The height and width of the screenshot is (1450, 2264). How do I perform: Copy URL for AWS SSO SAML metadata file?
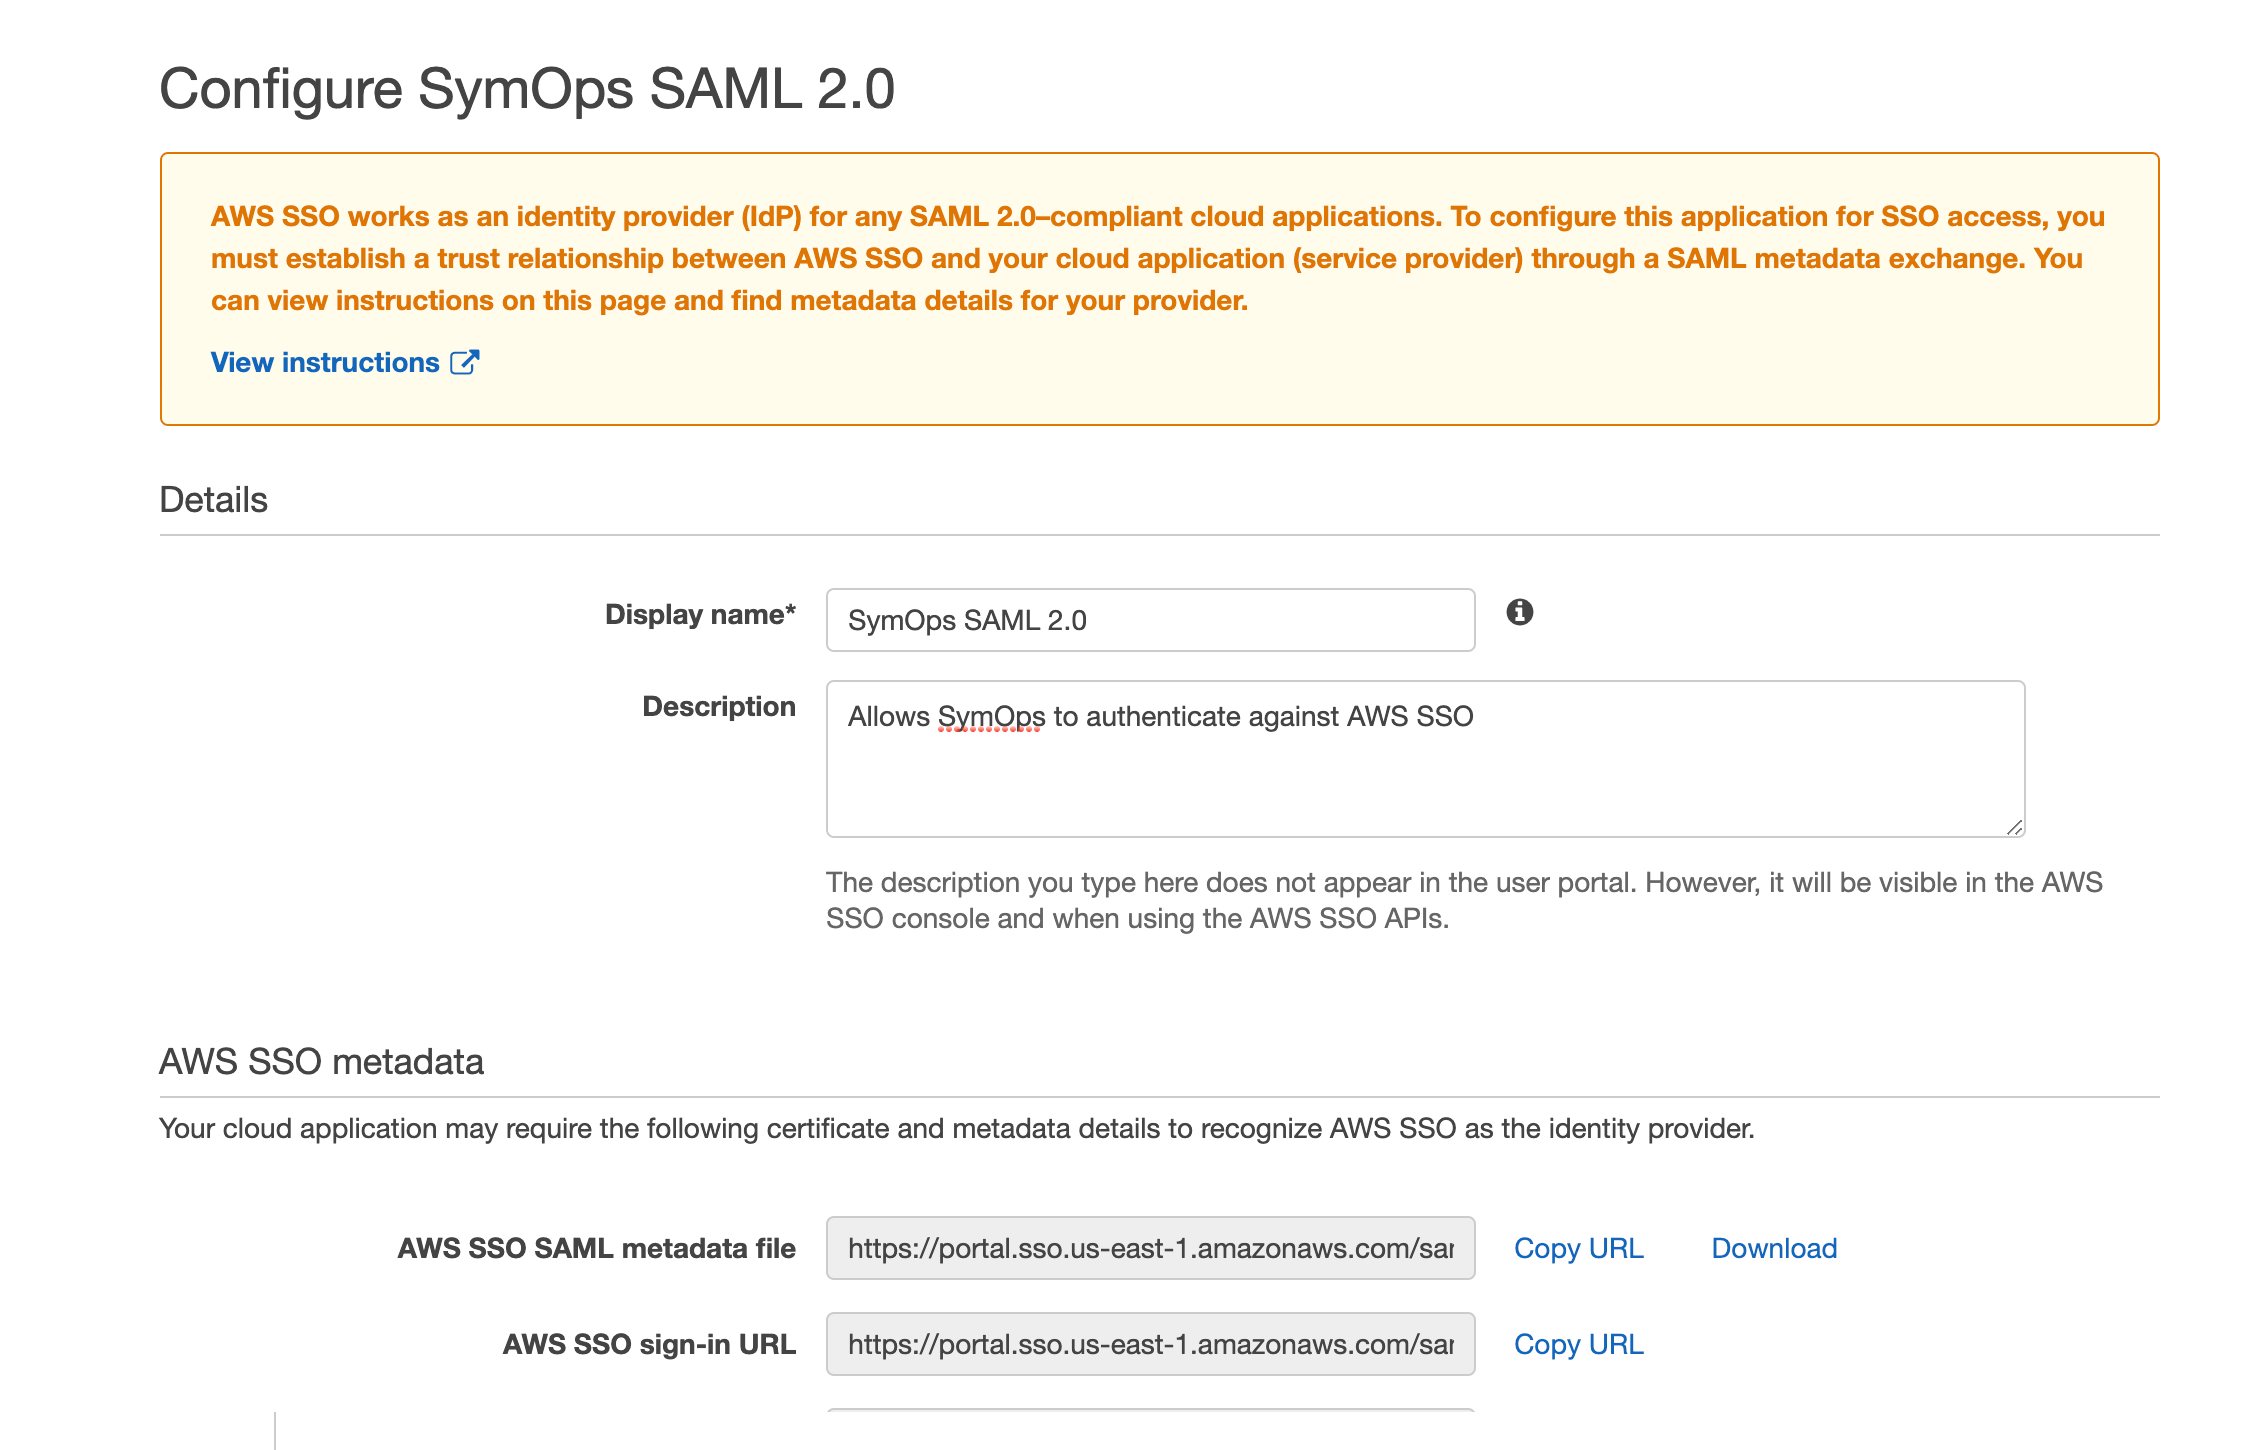(1578, 1248)
